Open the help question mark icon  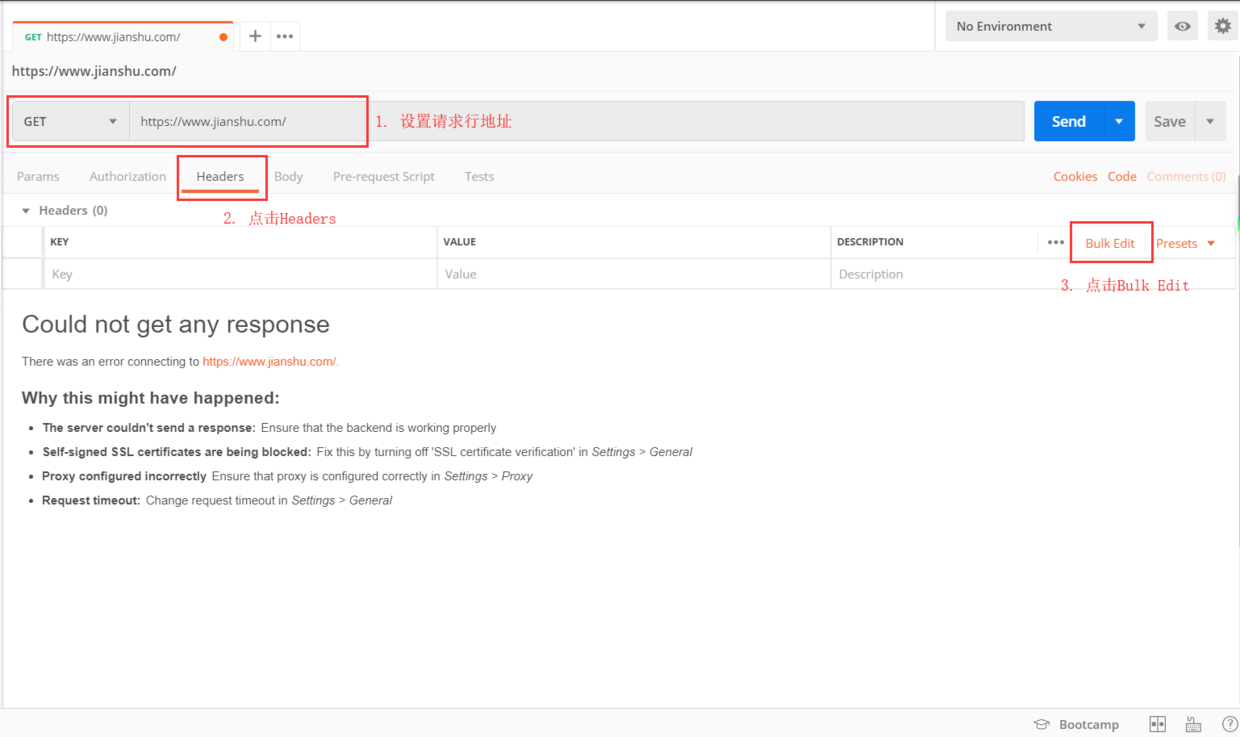coord(1230,724)
